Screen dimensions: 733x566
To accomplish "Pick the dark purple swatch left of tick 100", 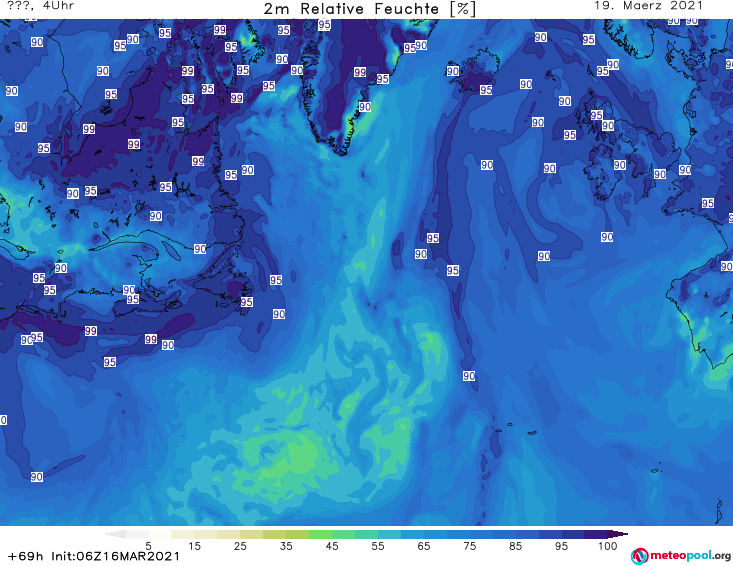I will (x=596, y=534).
